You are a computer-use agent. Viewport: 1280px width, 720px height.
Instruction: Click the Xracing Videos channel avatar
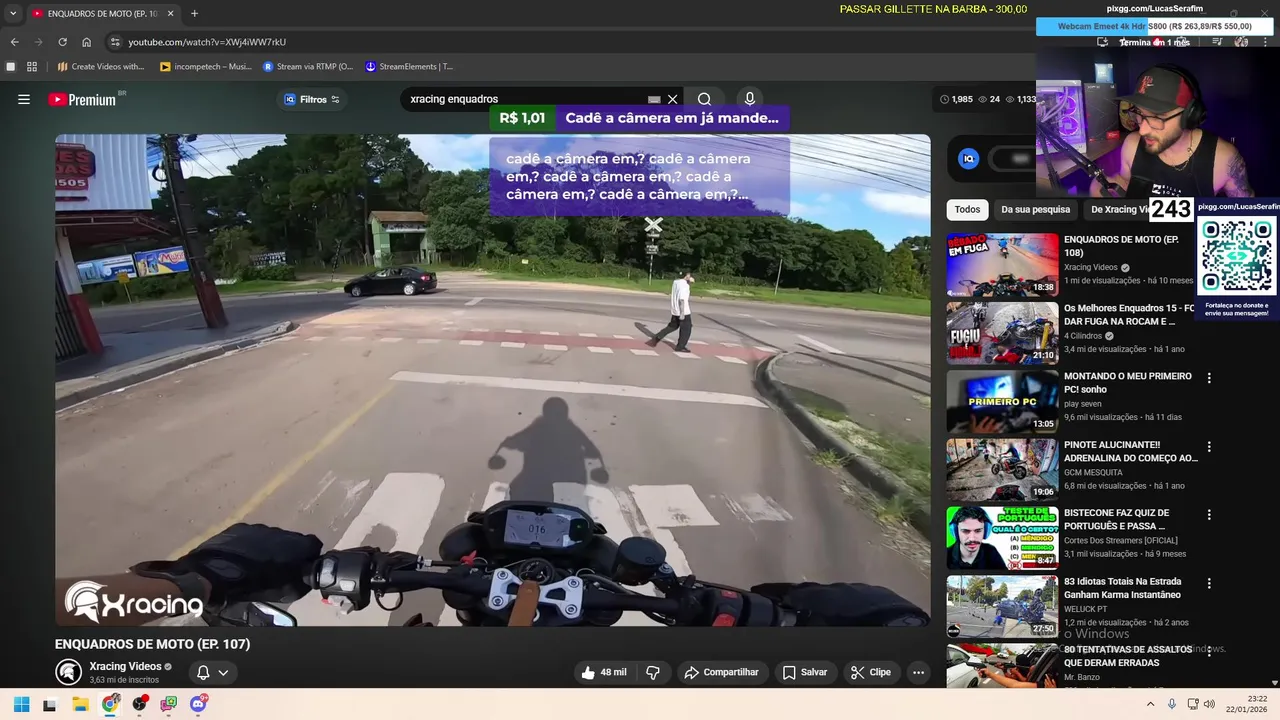tap(68, 672)
